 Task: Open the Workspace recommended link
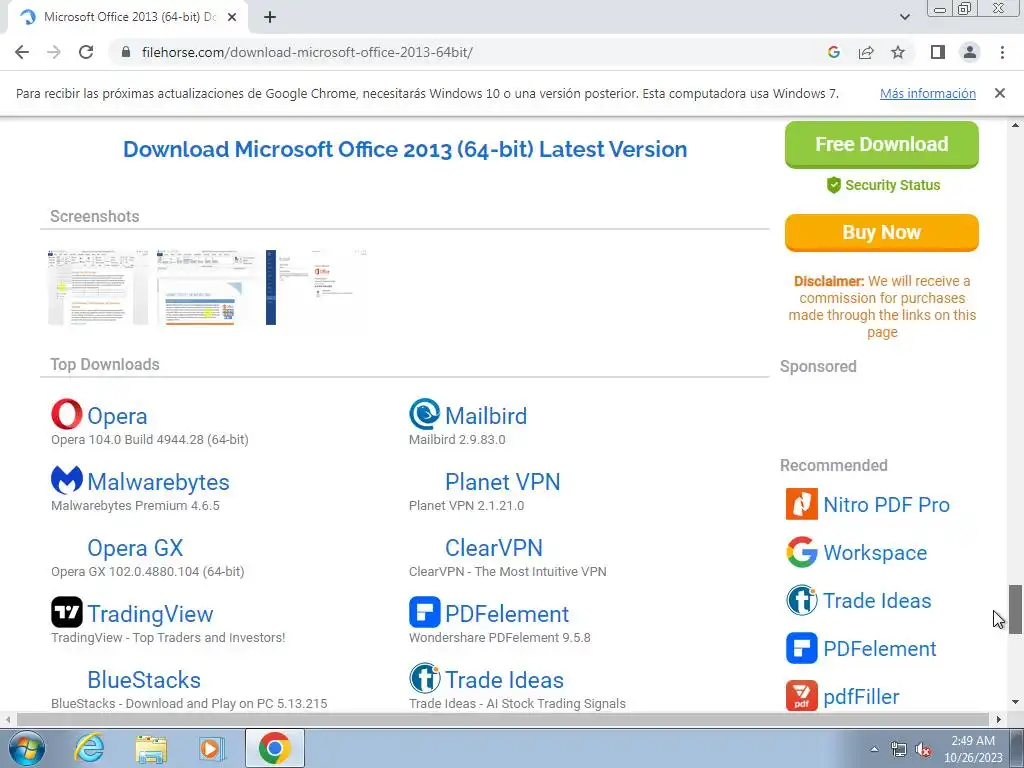[x=875, y=552]
